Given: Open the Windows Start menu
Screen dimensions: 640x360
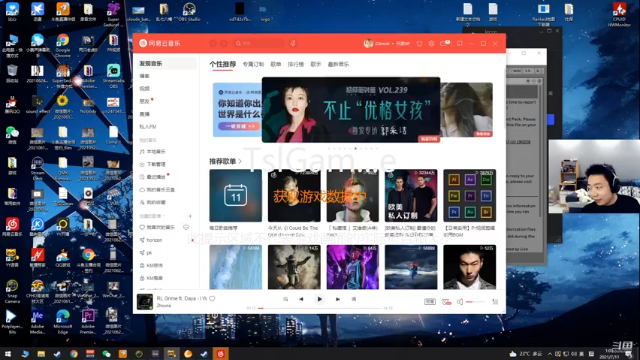Looking at the screenshot, I should (x=7, y=354).
